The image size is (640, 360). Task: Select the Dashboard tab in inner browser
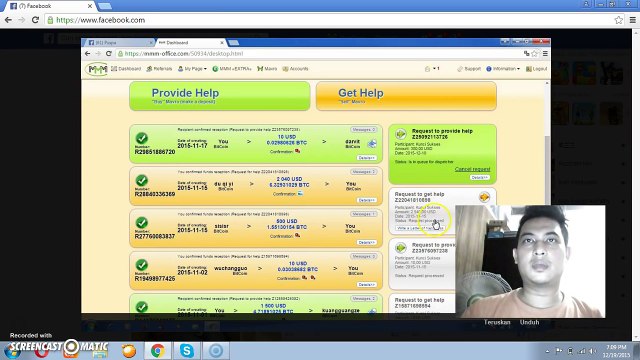pyautogui.click(x=188, y=42)
